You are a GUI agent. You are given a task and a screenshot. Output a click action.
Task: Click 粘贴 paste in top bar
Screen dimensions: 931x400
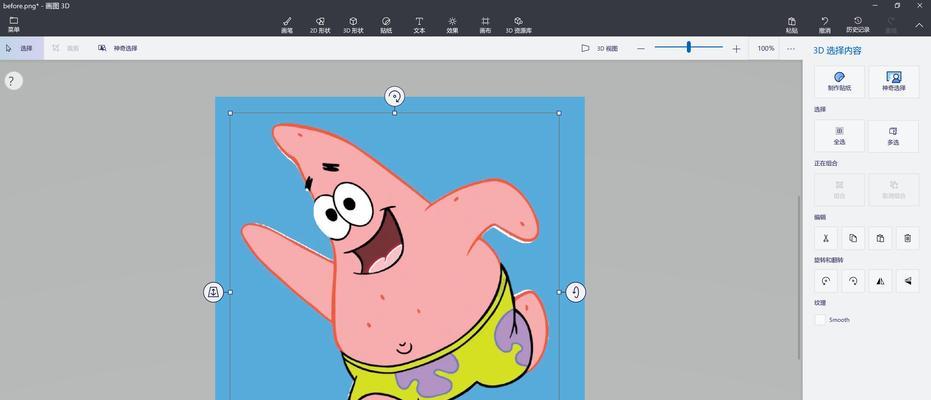tap(791, 24)
